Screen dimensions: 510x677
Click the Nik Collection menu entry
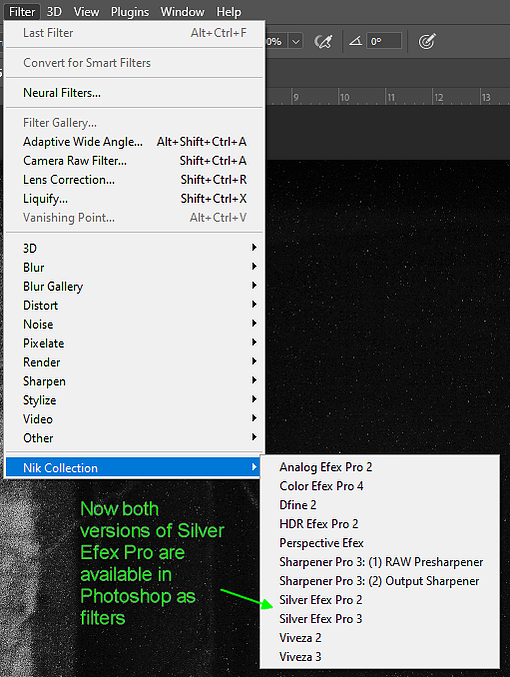(x=133, y=468)
